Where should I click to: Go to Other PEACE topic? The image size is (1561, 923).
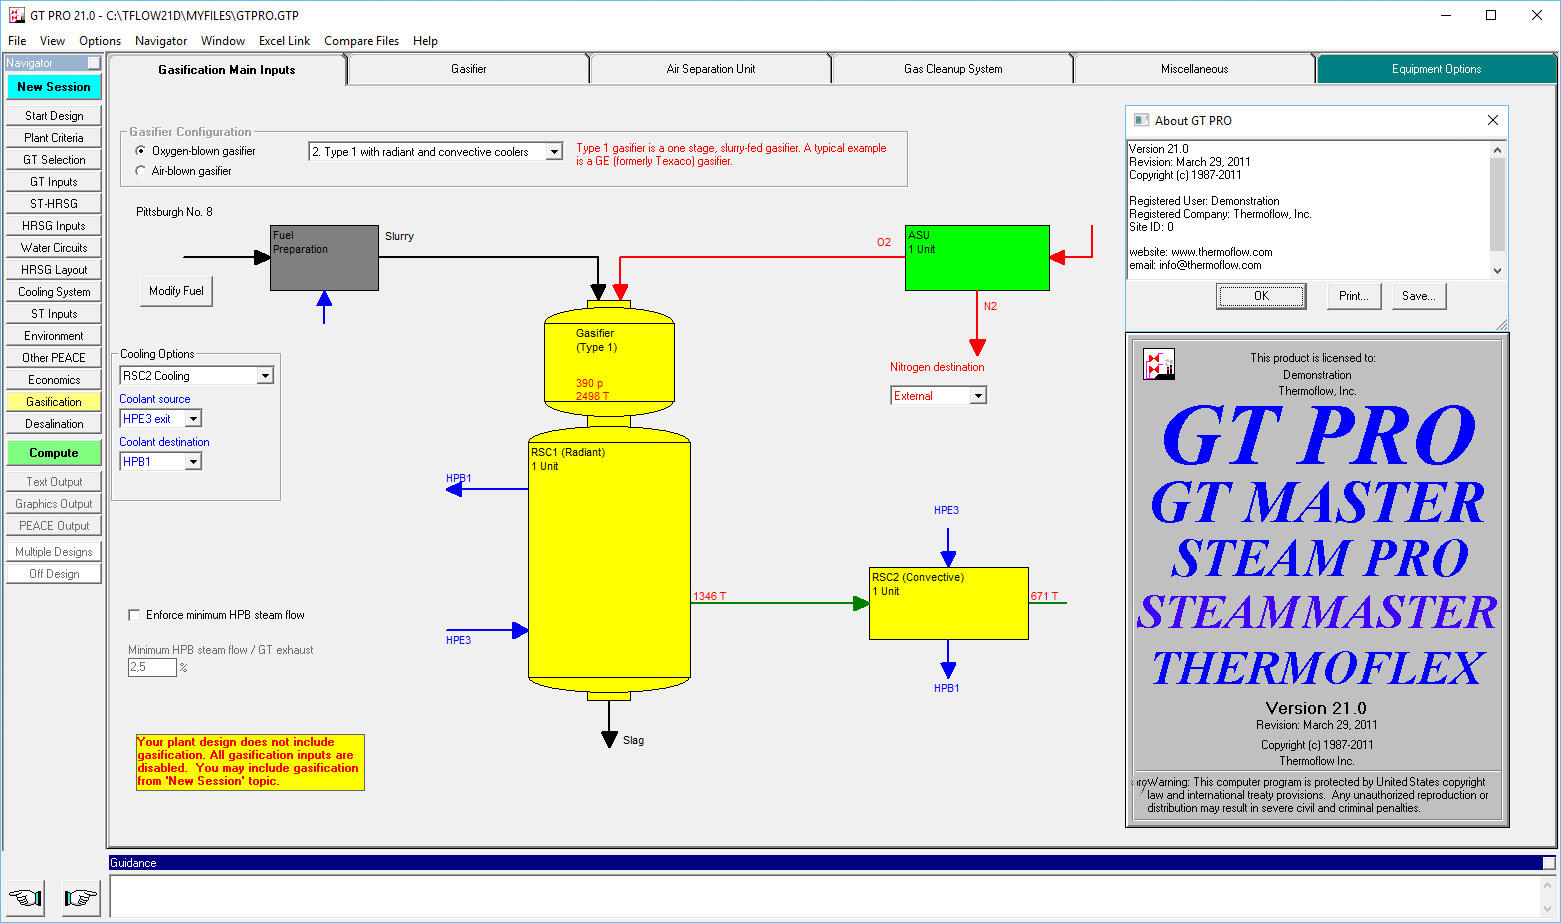(54, 358)
